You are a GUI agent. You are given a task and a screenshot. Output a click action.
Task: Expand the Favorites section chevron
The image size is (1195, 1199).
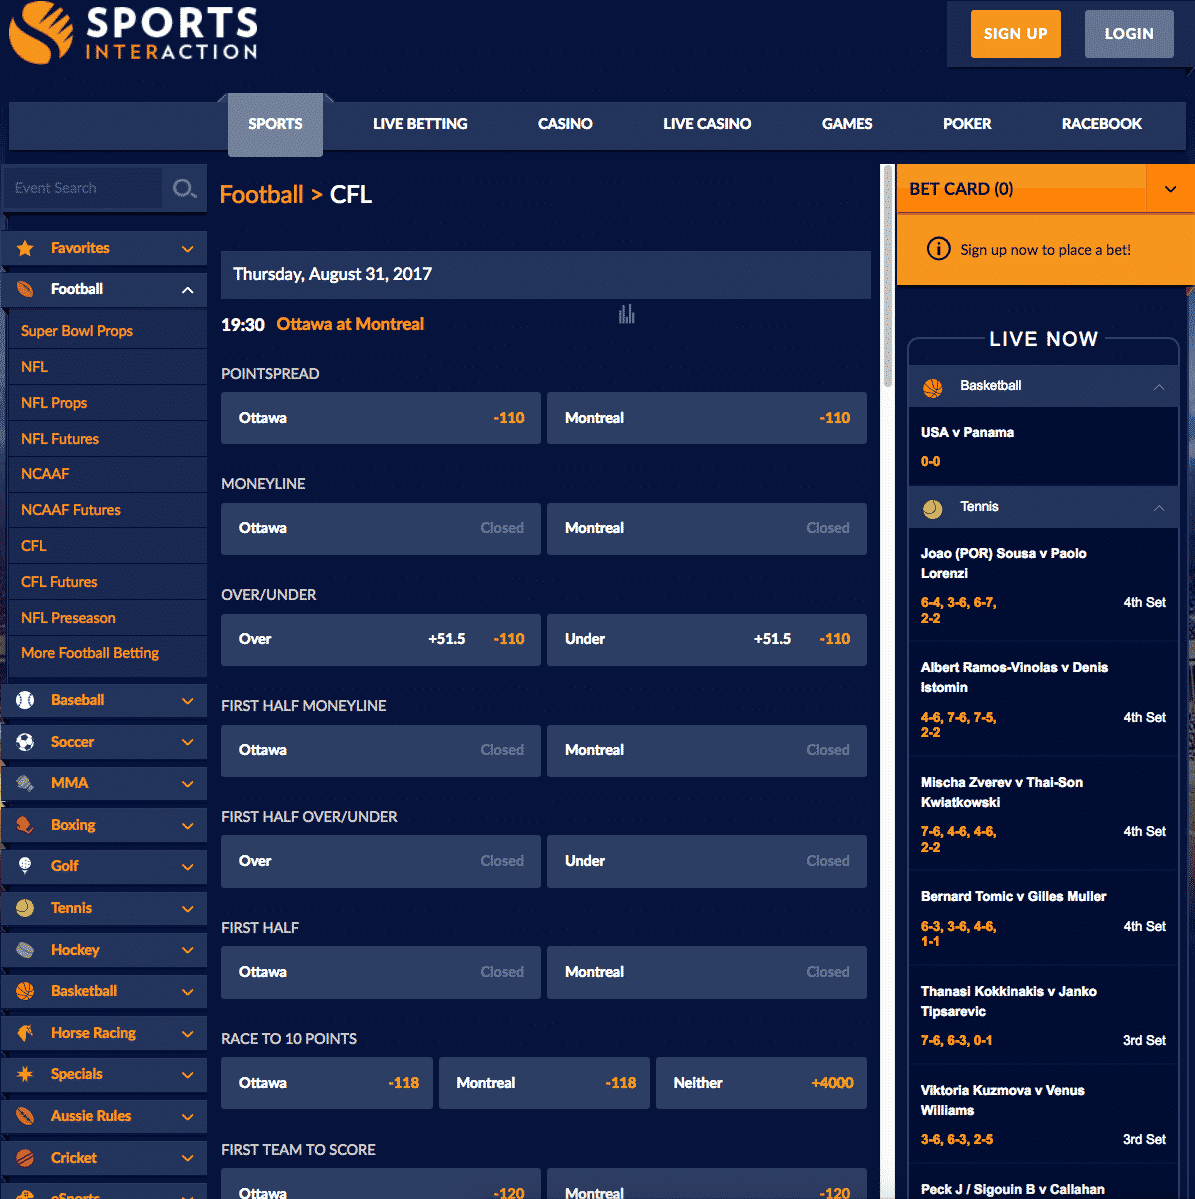(187, 249)
